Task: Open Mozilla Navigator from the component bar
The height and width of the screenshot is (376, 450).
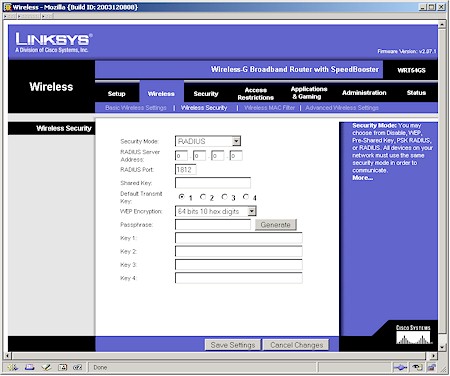Action: tap(13, 367)
